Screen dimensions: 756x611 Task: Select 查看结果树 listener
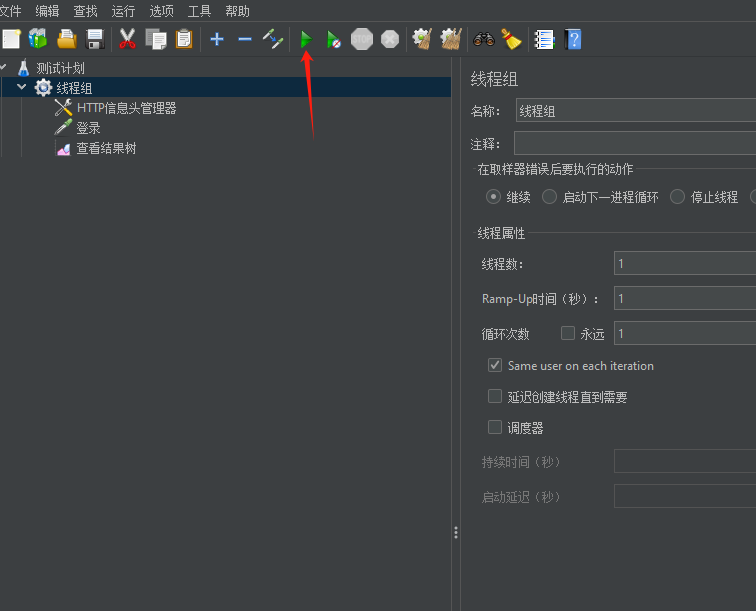coord(106,148)
